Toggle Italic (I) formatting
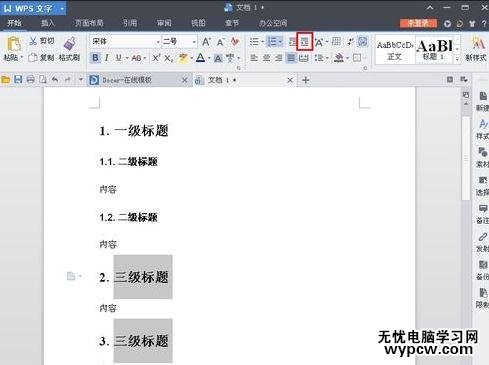This screenshot has height=365, width=489. pos(107,58)
